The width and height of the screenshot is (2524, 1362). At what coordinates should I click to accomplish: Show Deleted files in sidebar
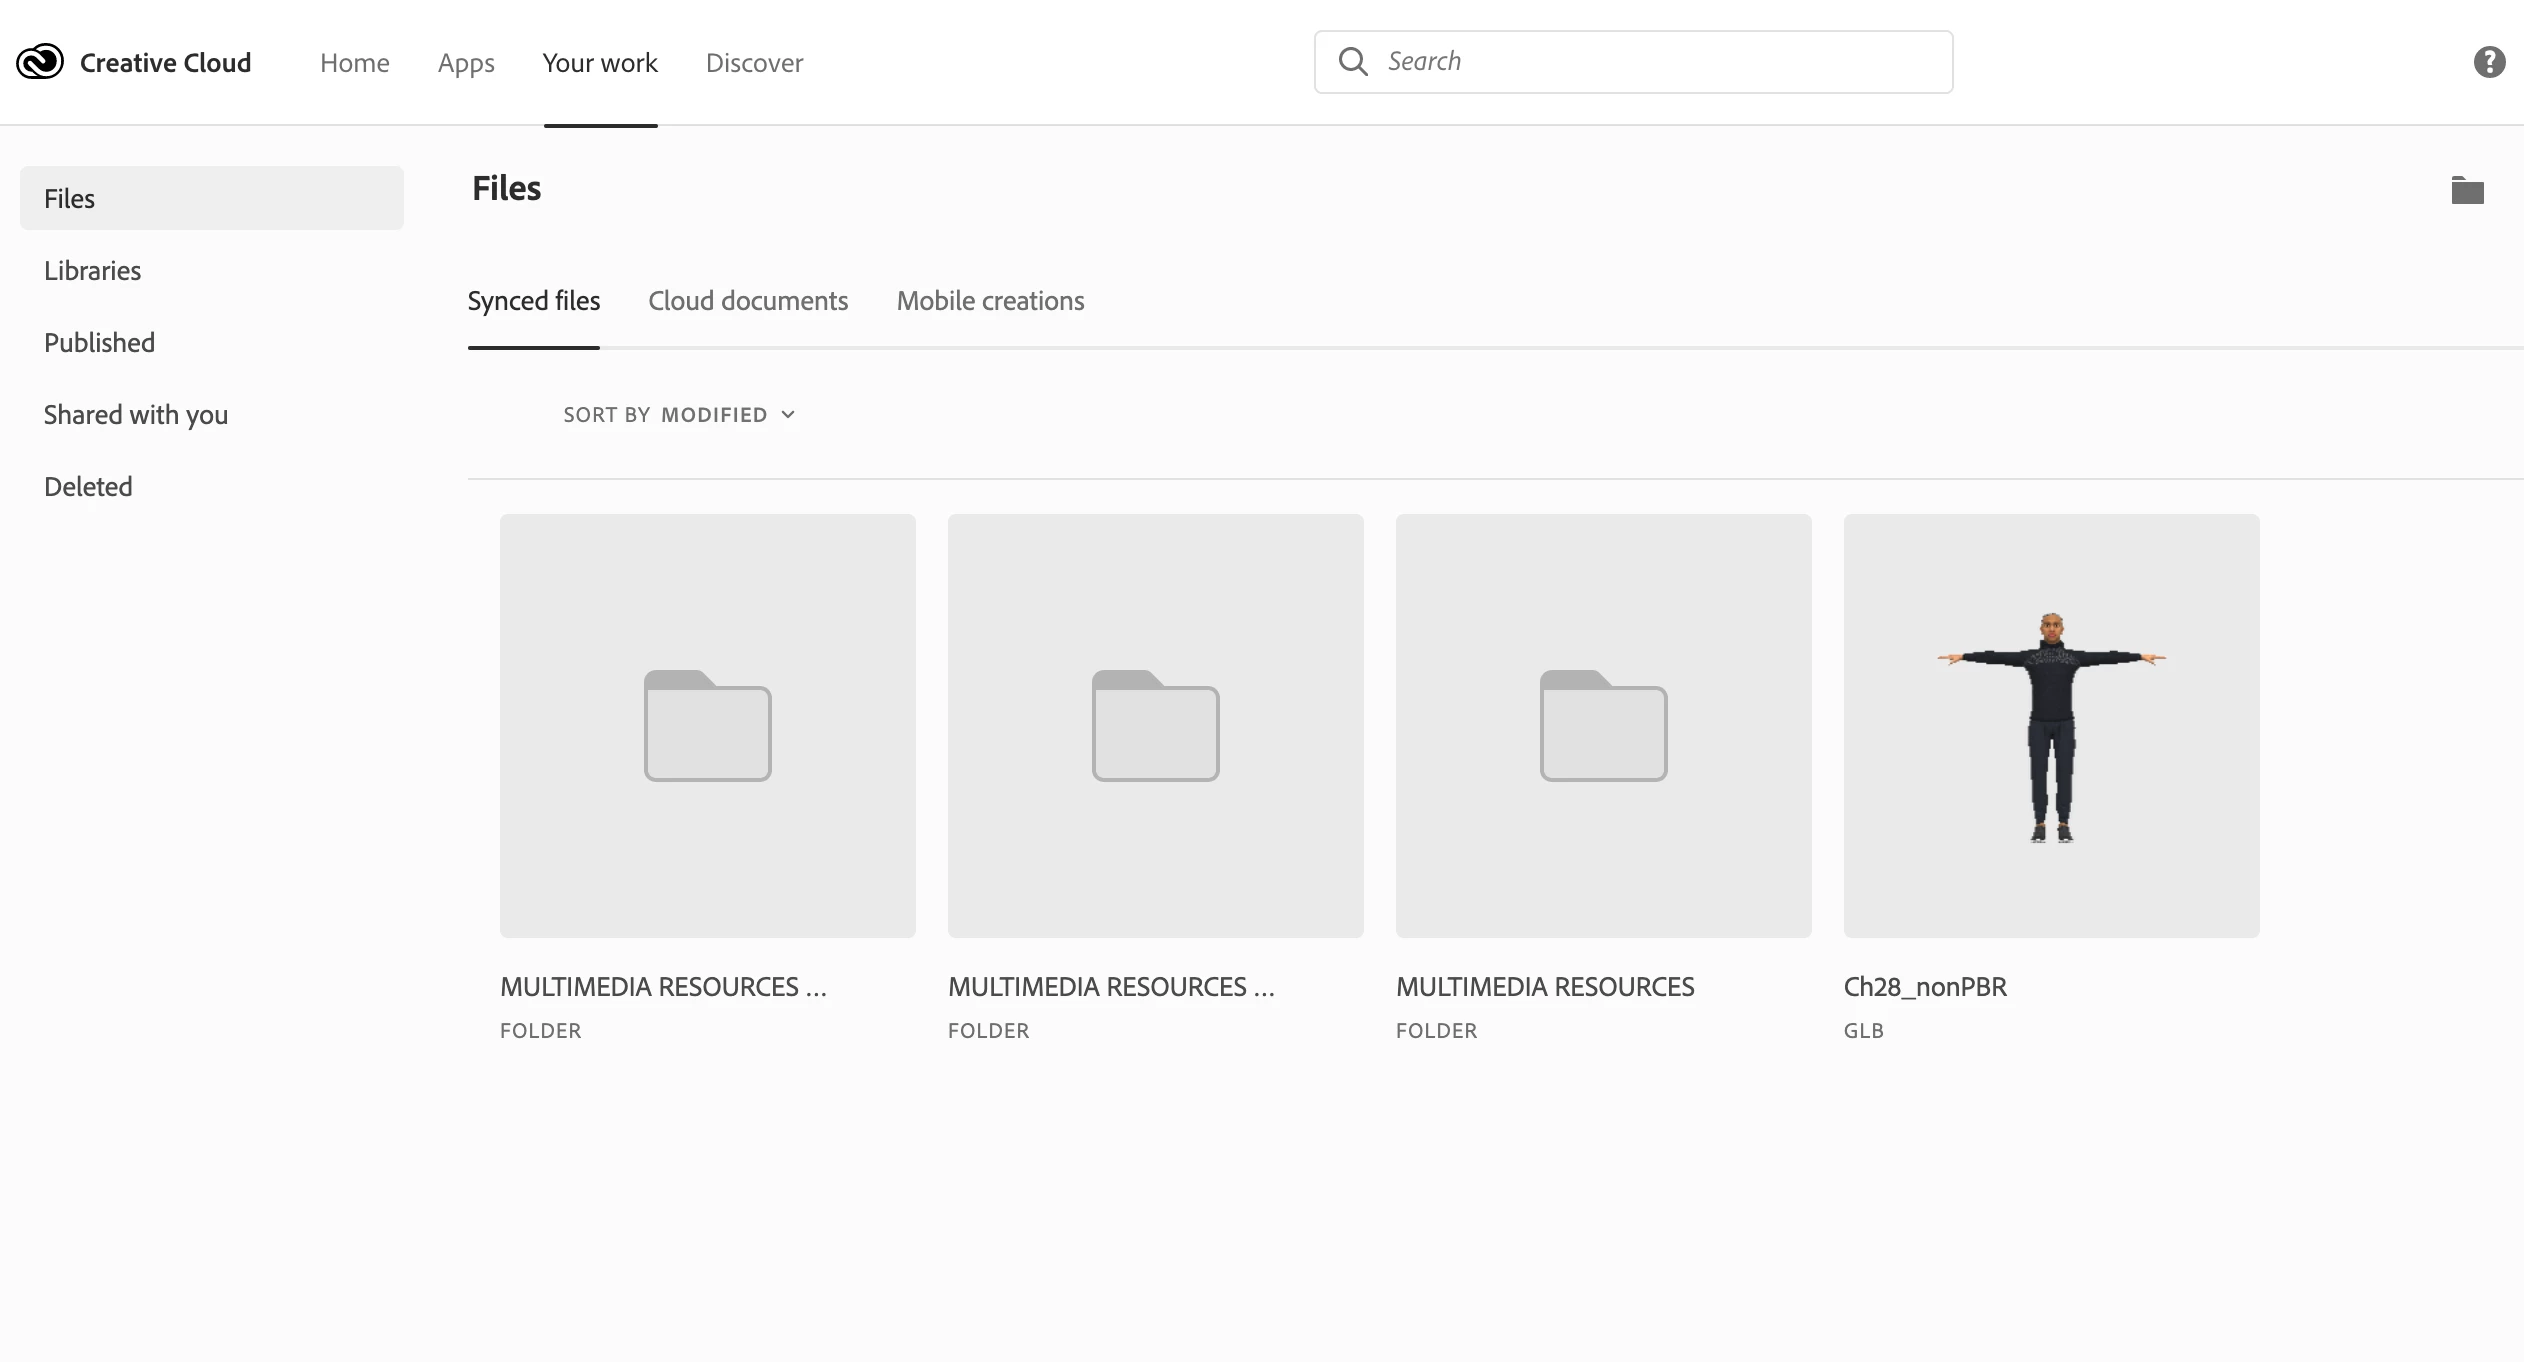[x=88, y=487]
